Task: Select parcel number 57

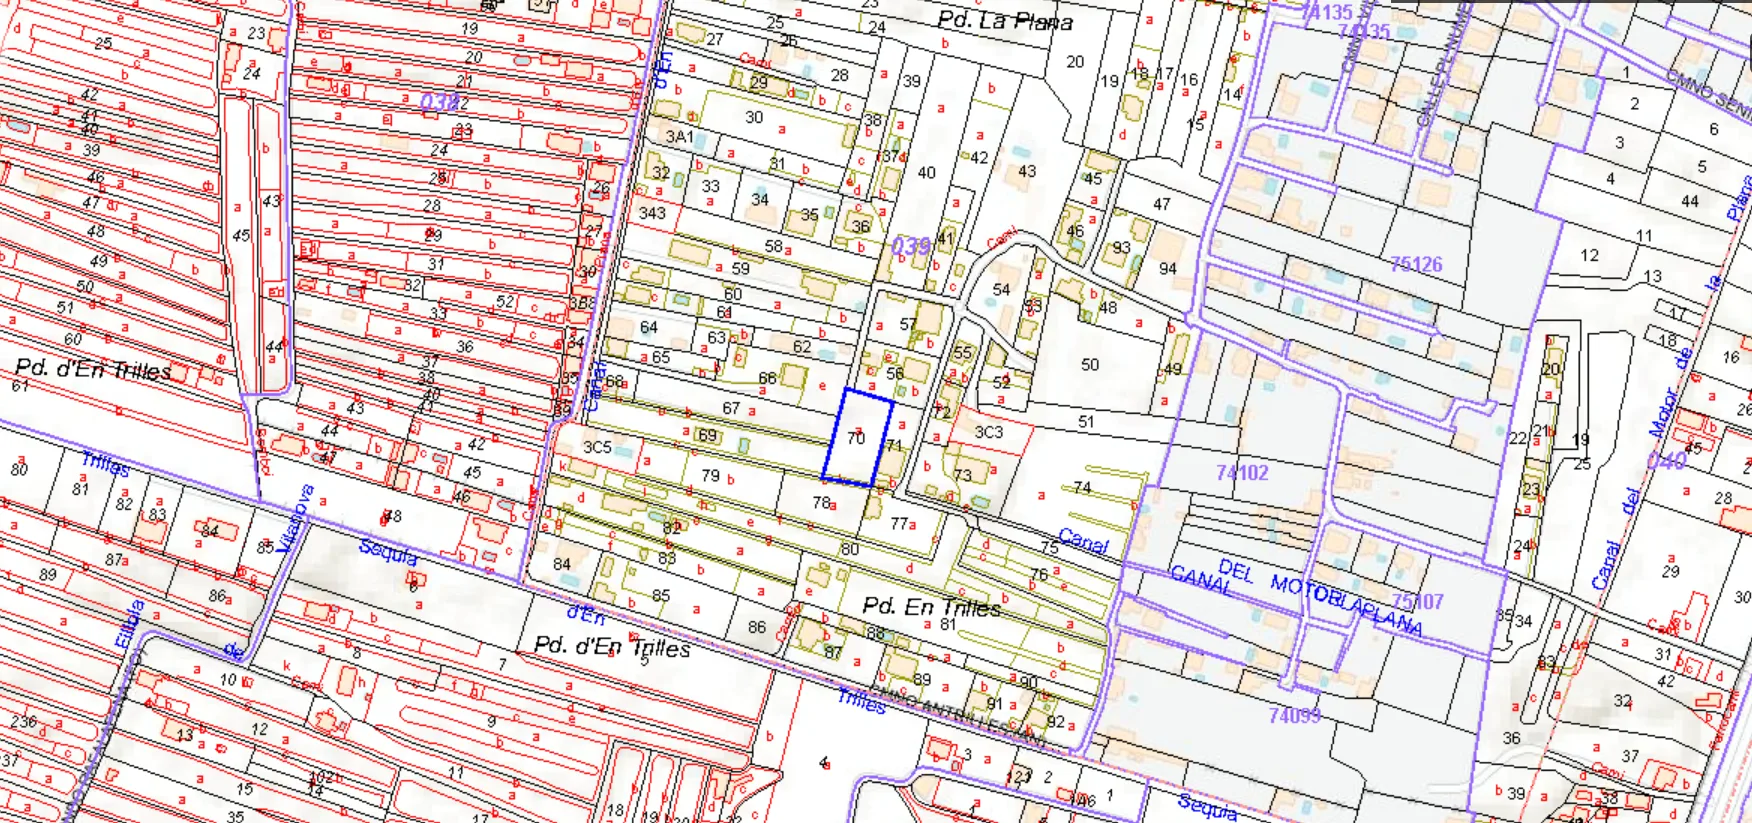Action: click(x=908, y=324)
